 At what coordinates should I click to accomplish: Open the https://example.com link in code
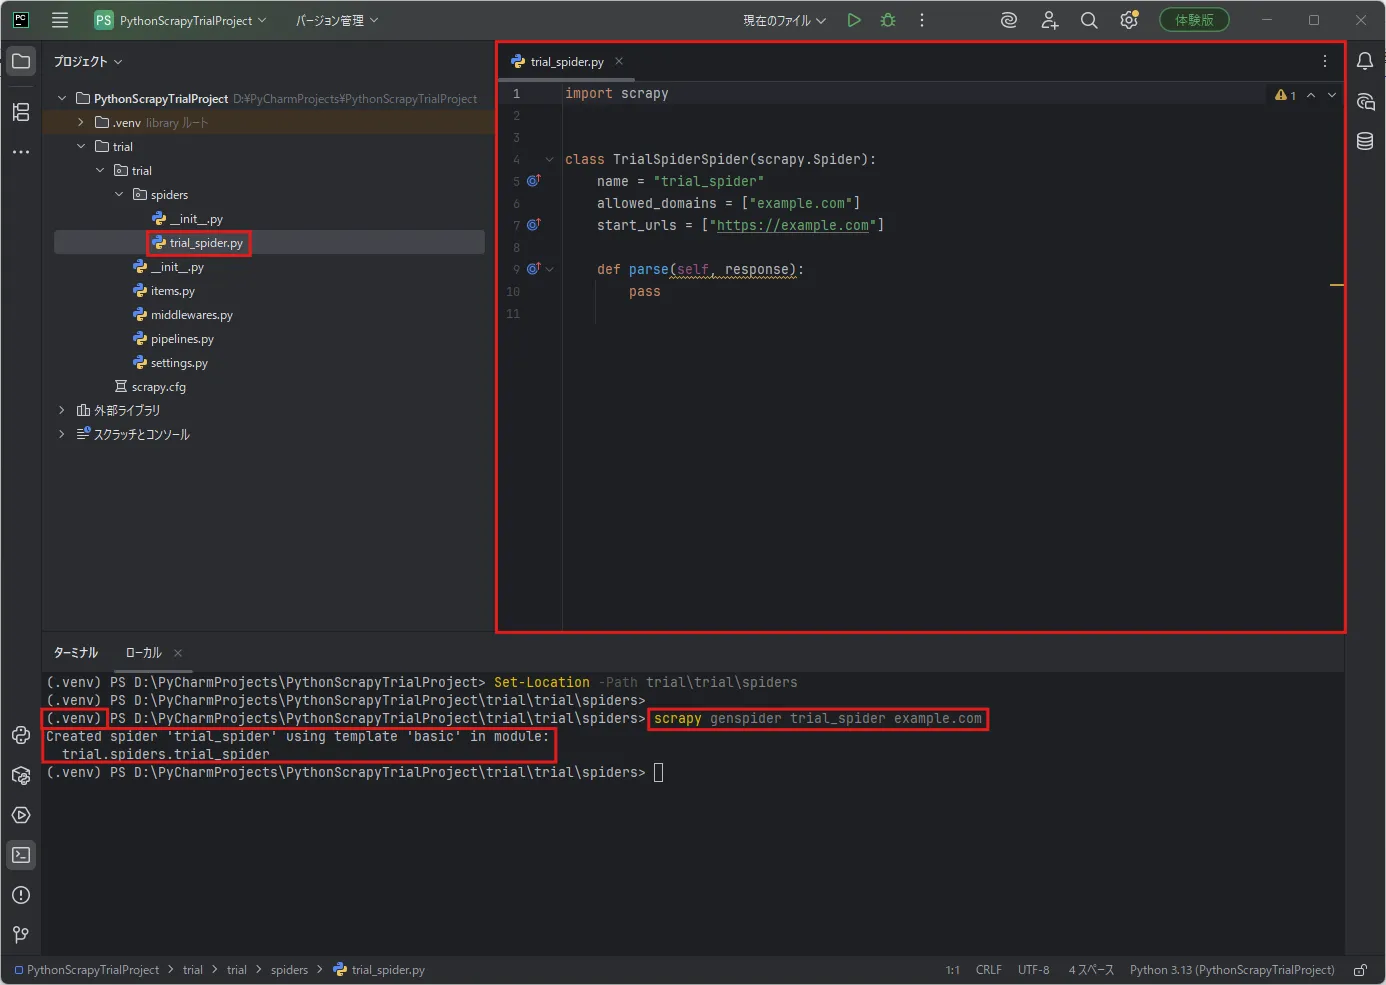(x=793, y=225)
